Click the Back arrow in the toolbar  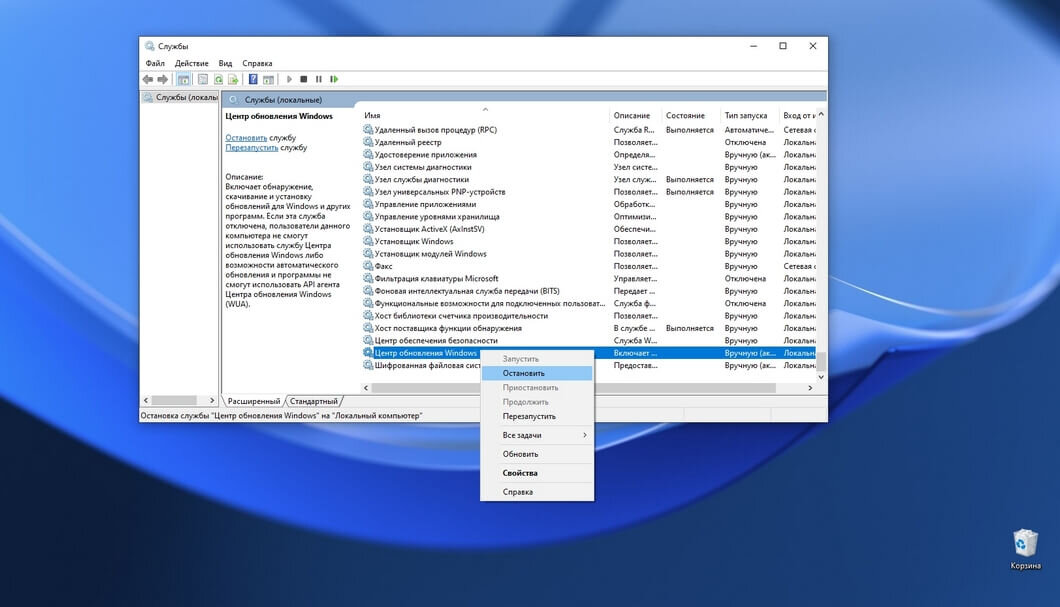147,79
